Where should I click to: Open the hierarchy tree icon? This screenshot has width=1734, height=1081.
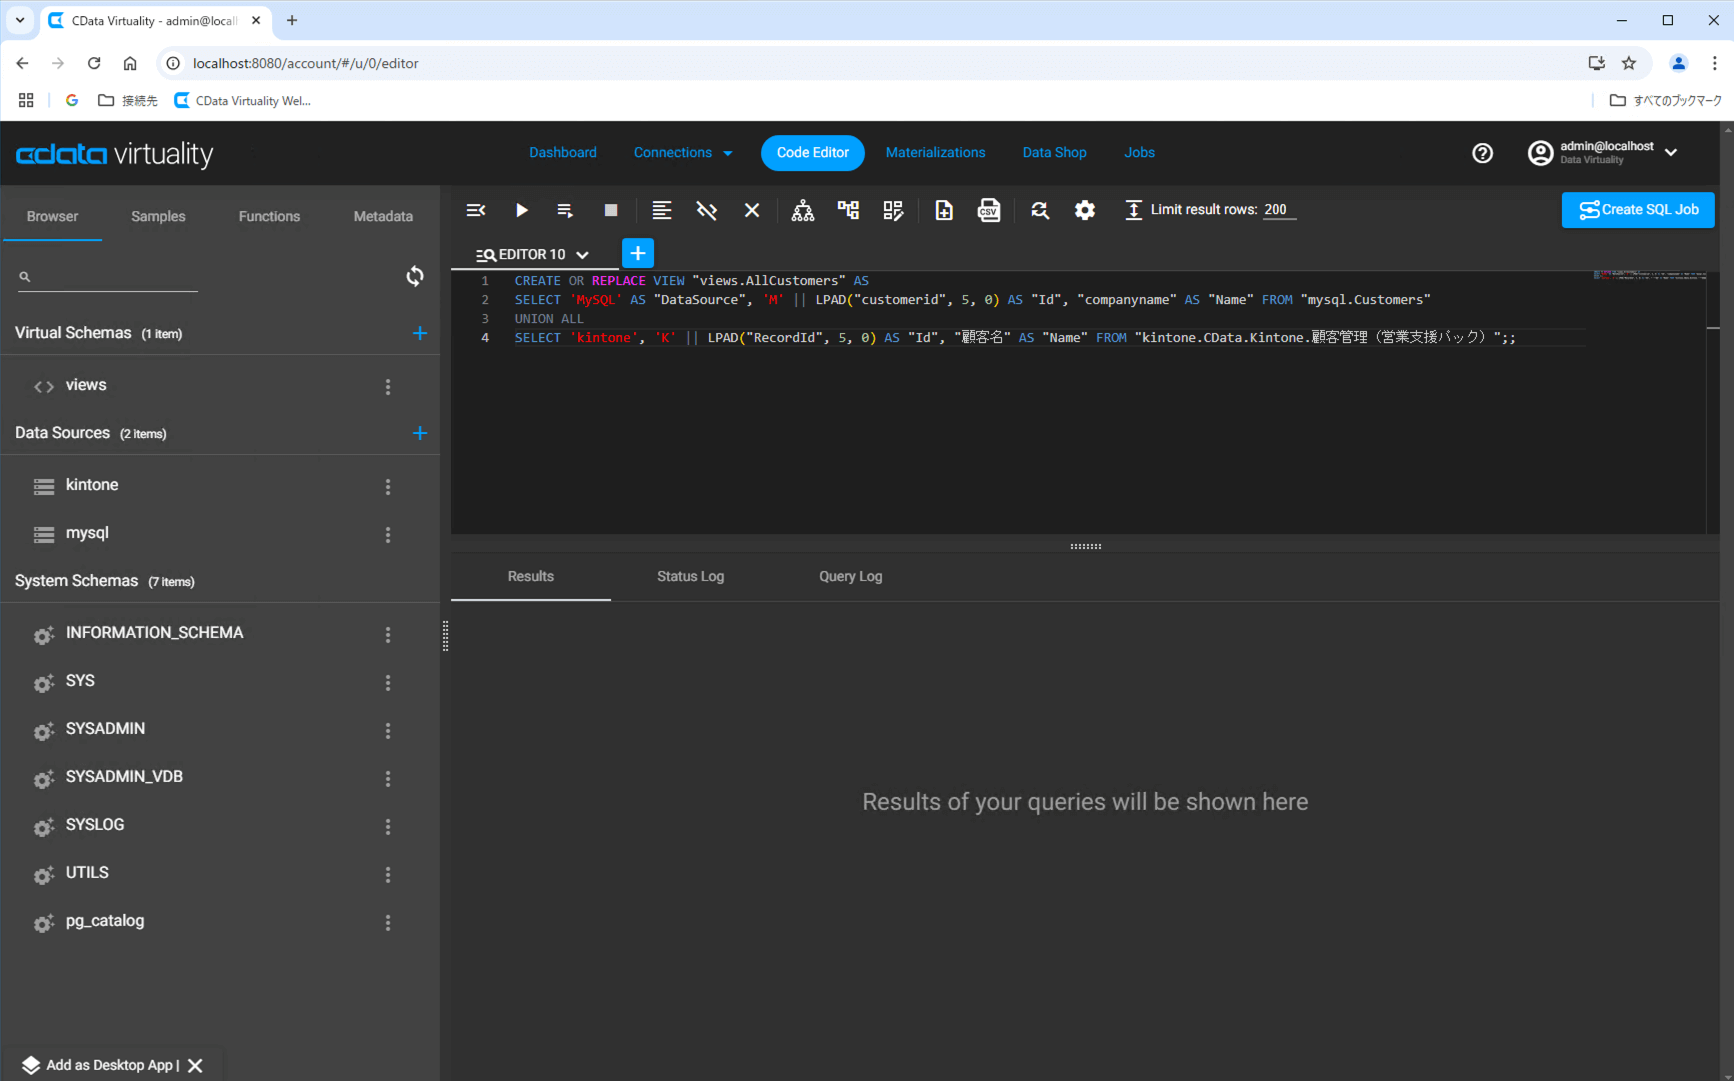[x=803, y=210]
